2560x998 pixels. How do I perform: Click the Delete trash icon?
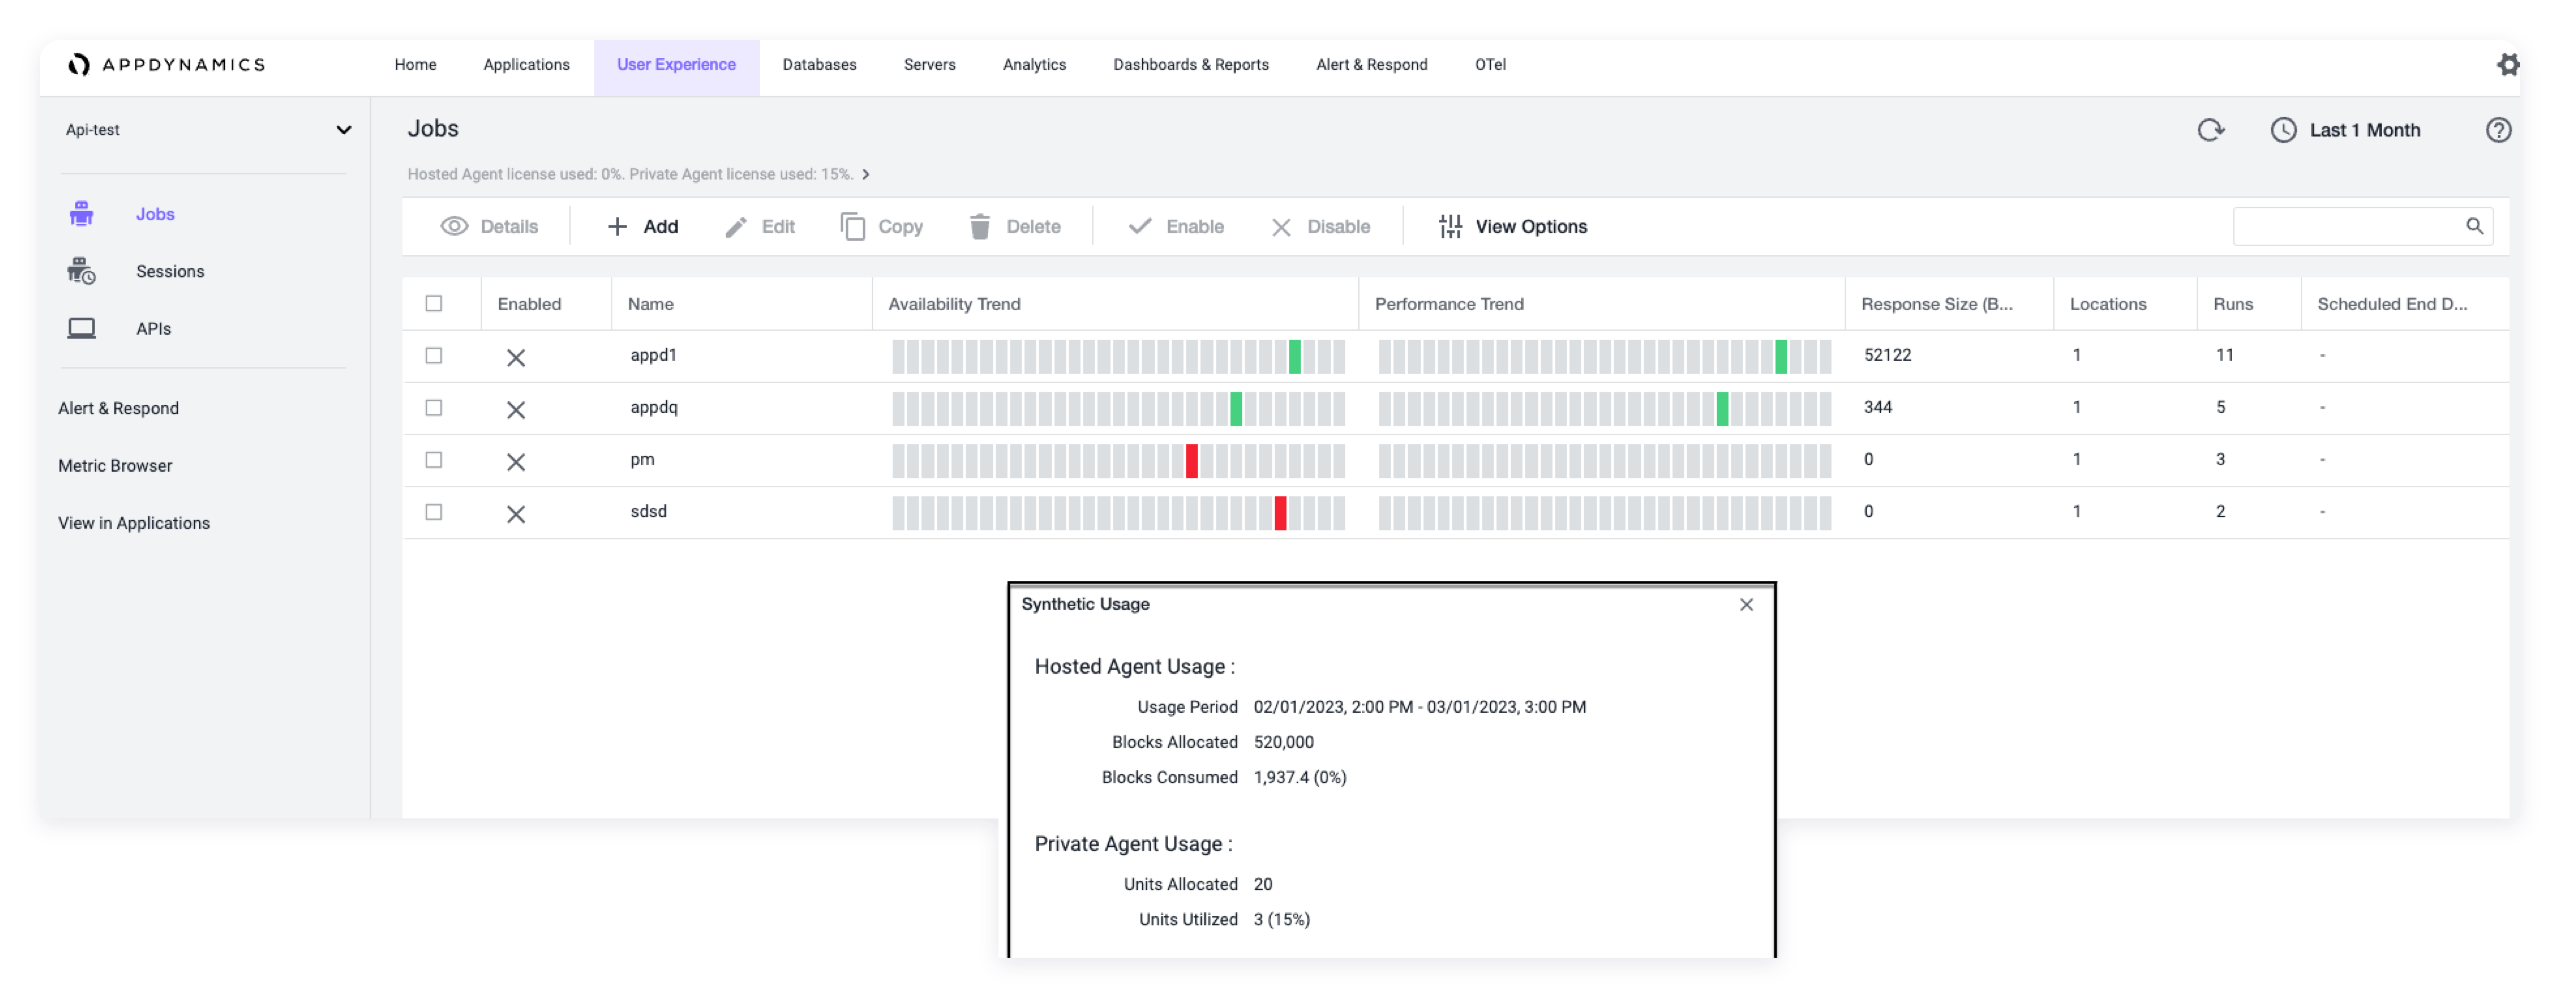point(980,227)
